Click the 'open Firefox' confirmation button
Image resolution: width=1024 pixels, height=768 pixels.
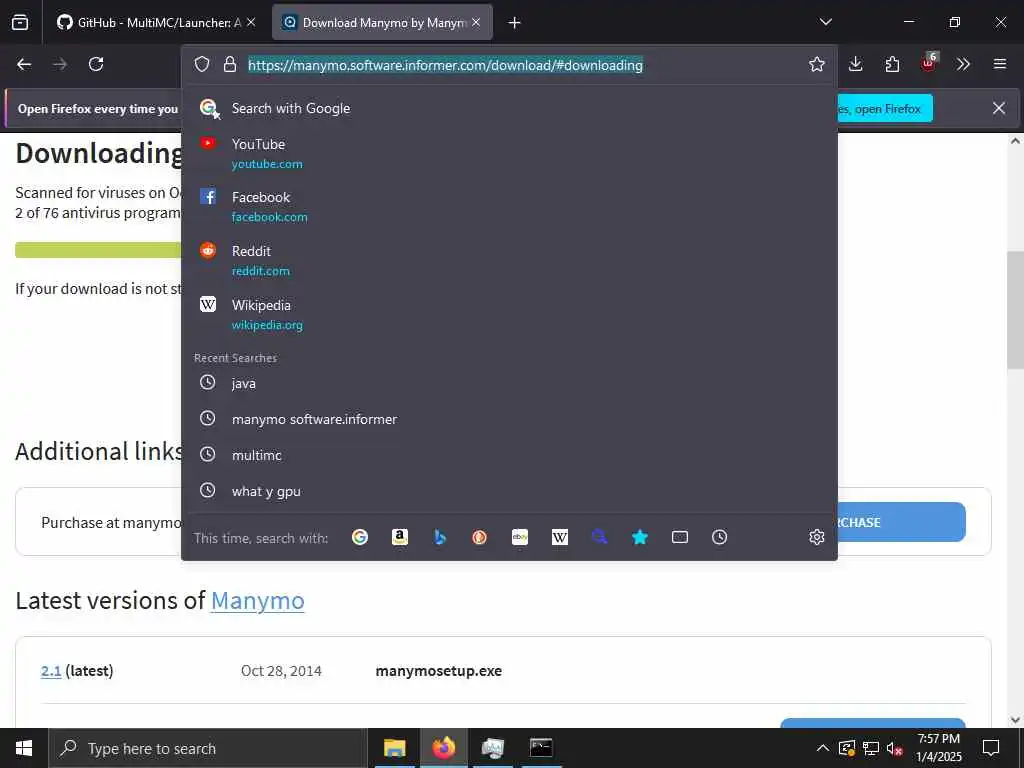(885, 108)
